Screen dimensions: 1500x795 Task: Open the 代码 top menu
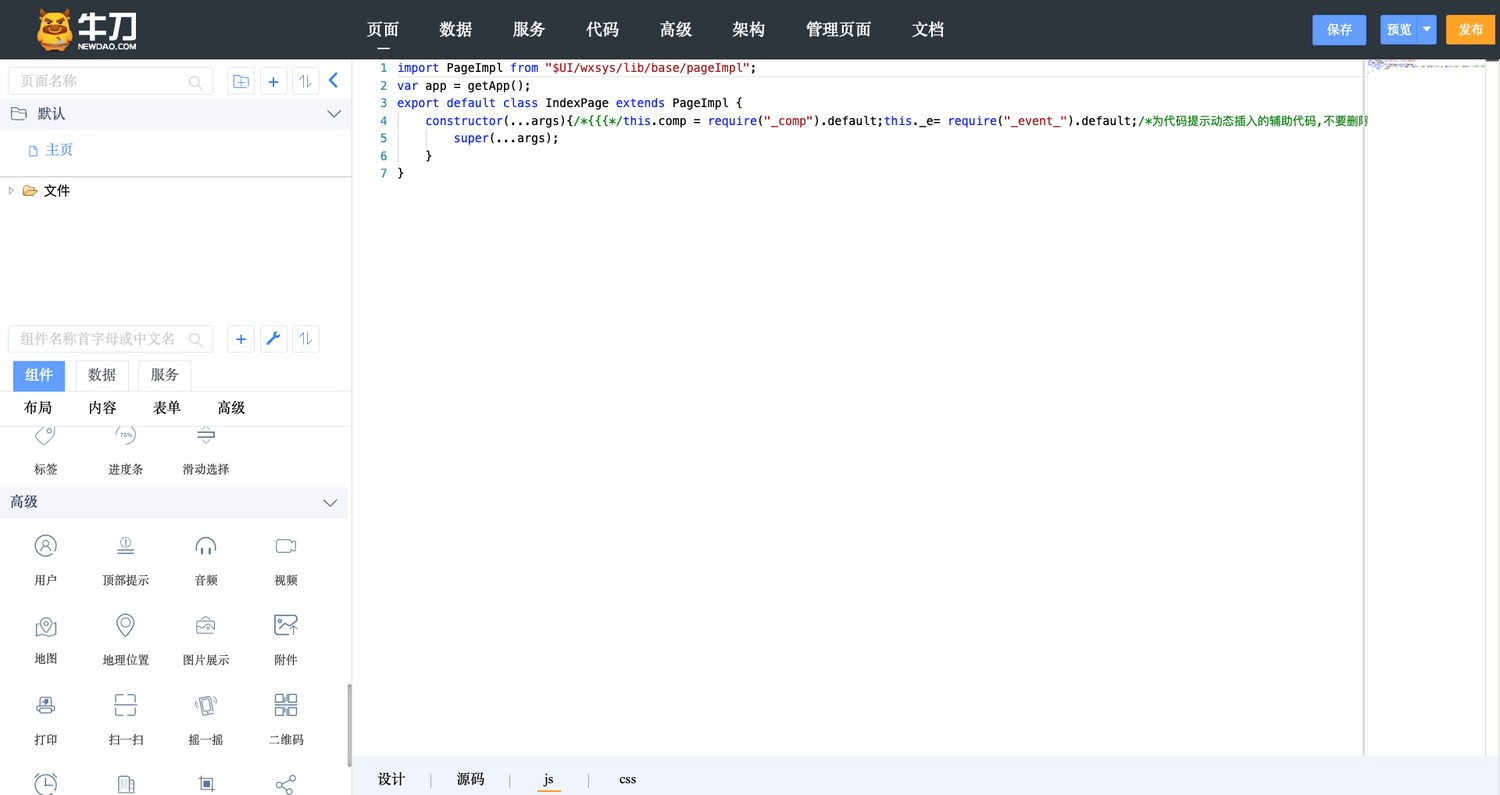tap(602, 30)
